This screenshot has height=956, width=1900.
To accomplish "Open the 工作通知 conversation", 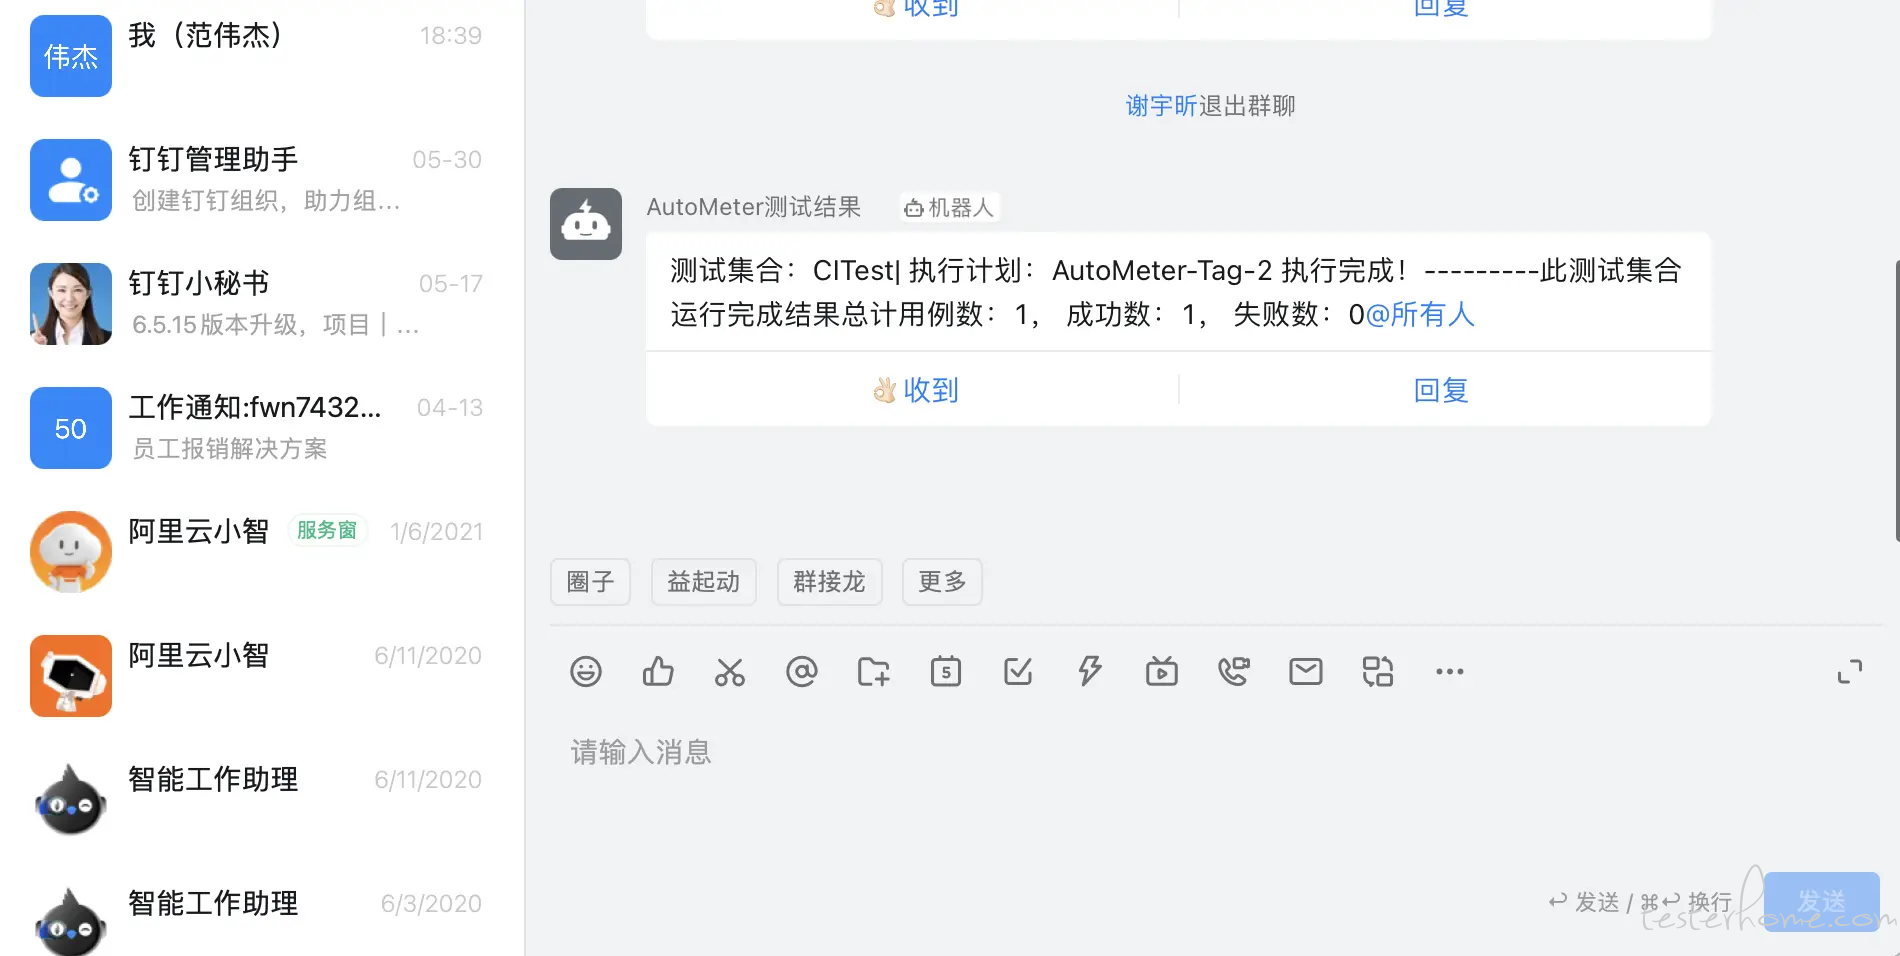I will [x=262, y=428].
